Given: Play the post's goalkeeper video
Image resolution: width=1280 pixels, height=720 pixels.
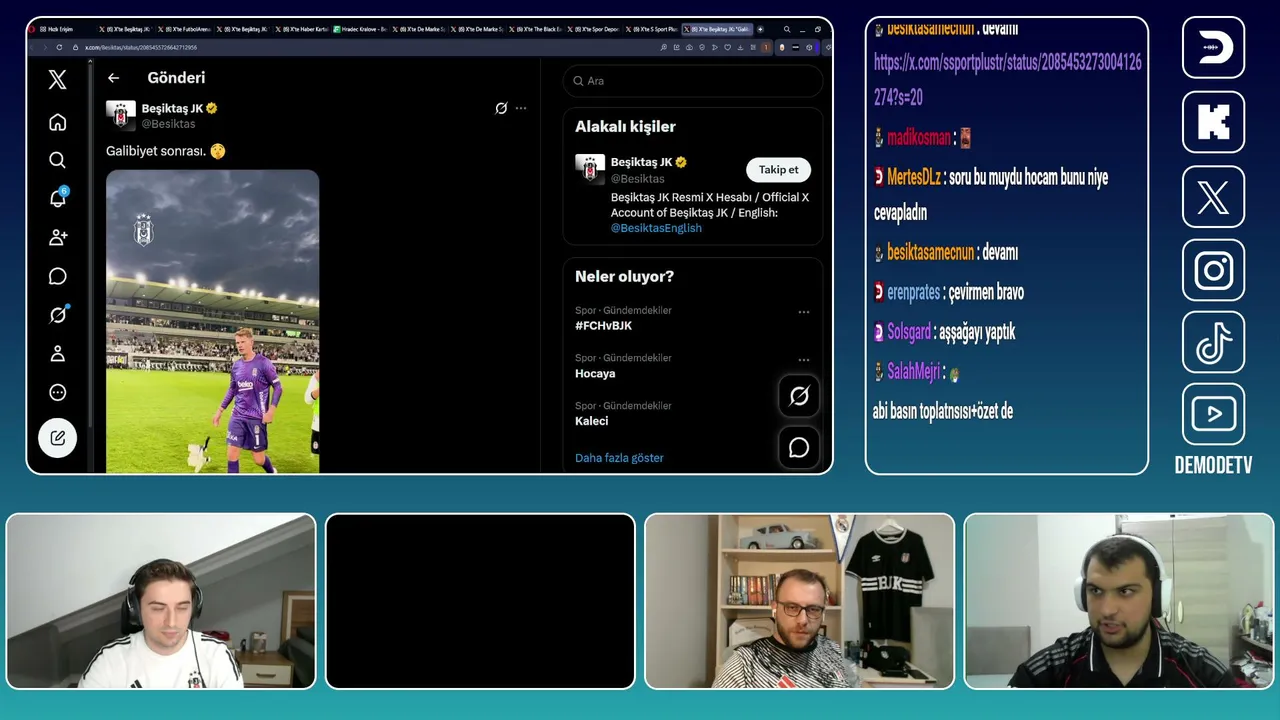Looking at the screenshot, I should pyautogui.click(x=213, y=321).
